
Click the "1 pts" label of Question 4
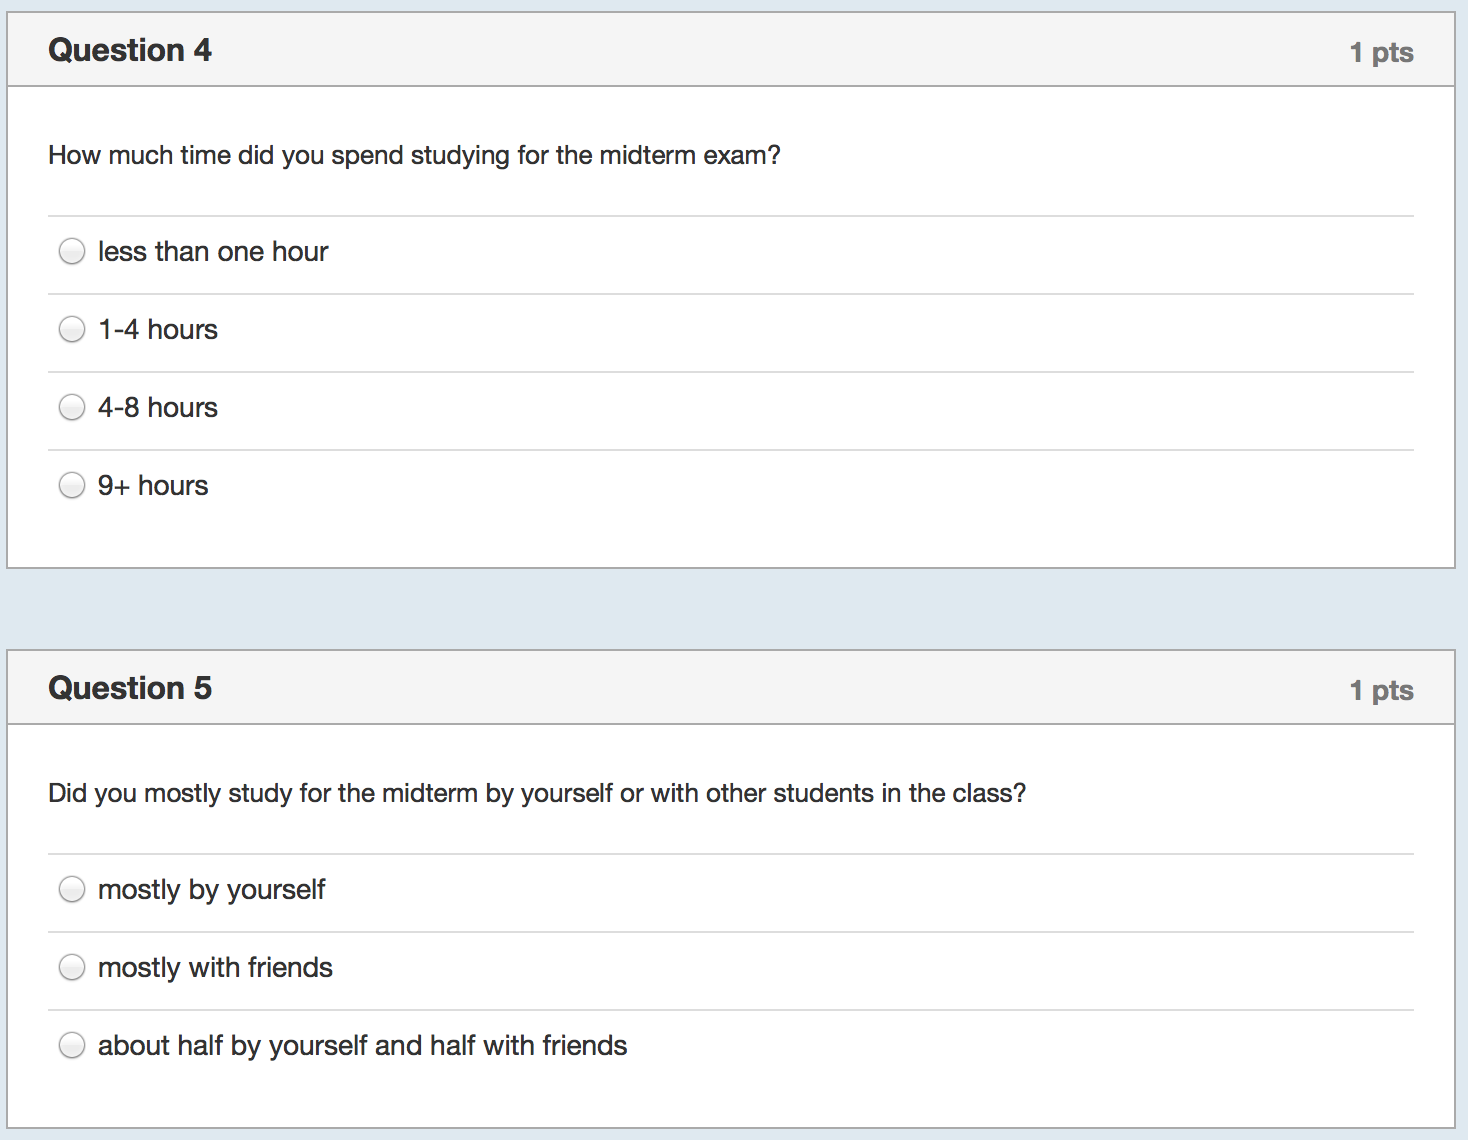tap(1381, 52)
